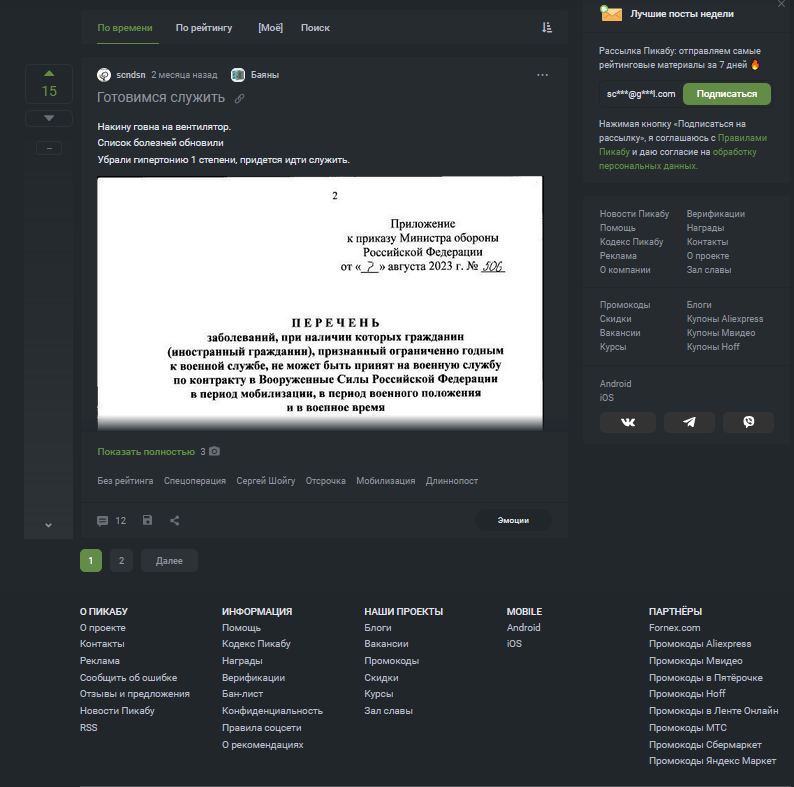Jump to the next post with the chevron
This screenshot has height=787, width=794.
pos(49,525)
